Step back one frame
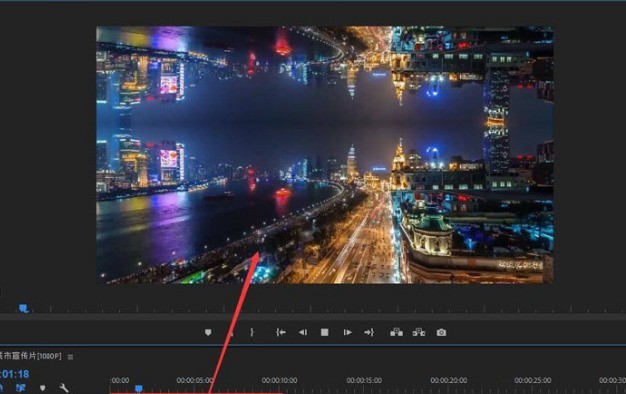Screen dimensions: 626x394 point(303,332)
